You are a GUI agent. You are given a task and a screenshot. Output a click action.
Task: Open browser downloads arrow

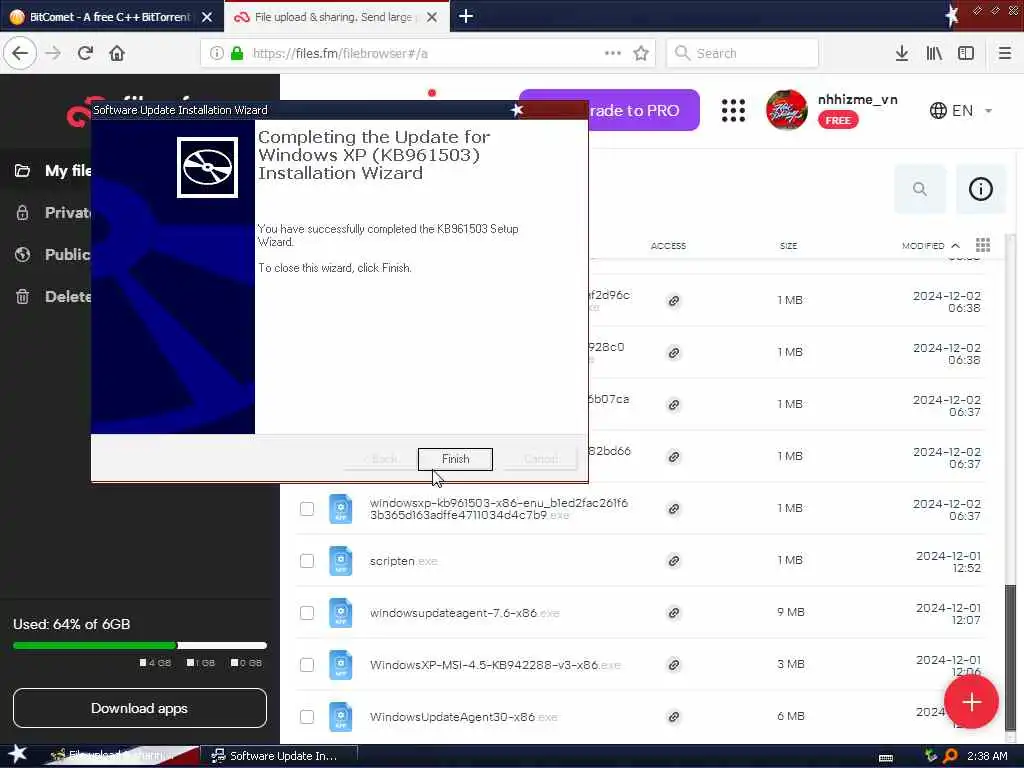pyautogui.click(x=902, y=54)
